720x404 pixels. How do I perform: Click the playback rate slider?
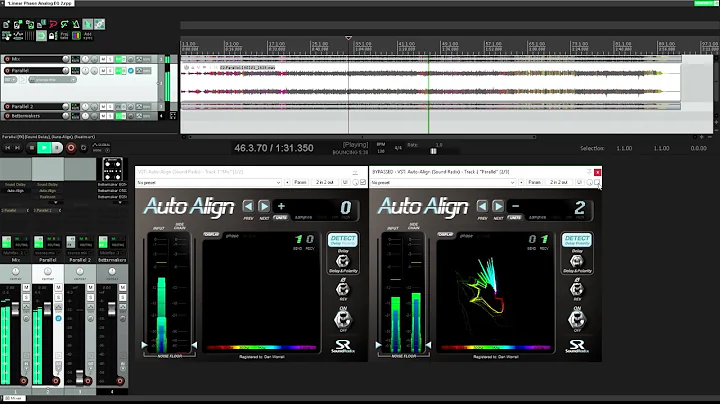[433, 151]
